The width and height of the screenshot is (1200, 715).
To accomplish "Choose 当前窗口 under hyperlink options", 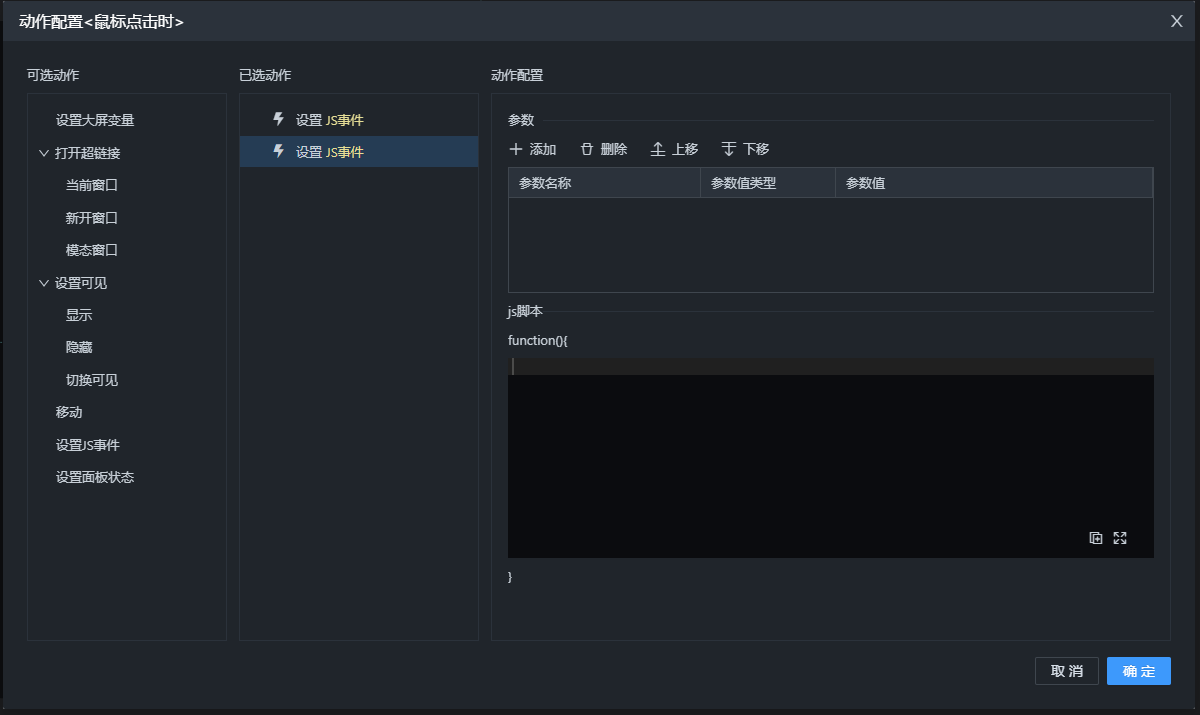I will click(x=92, y=185).
